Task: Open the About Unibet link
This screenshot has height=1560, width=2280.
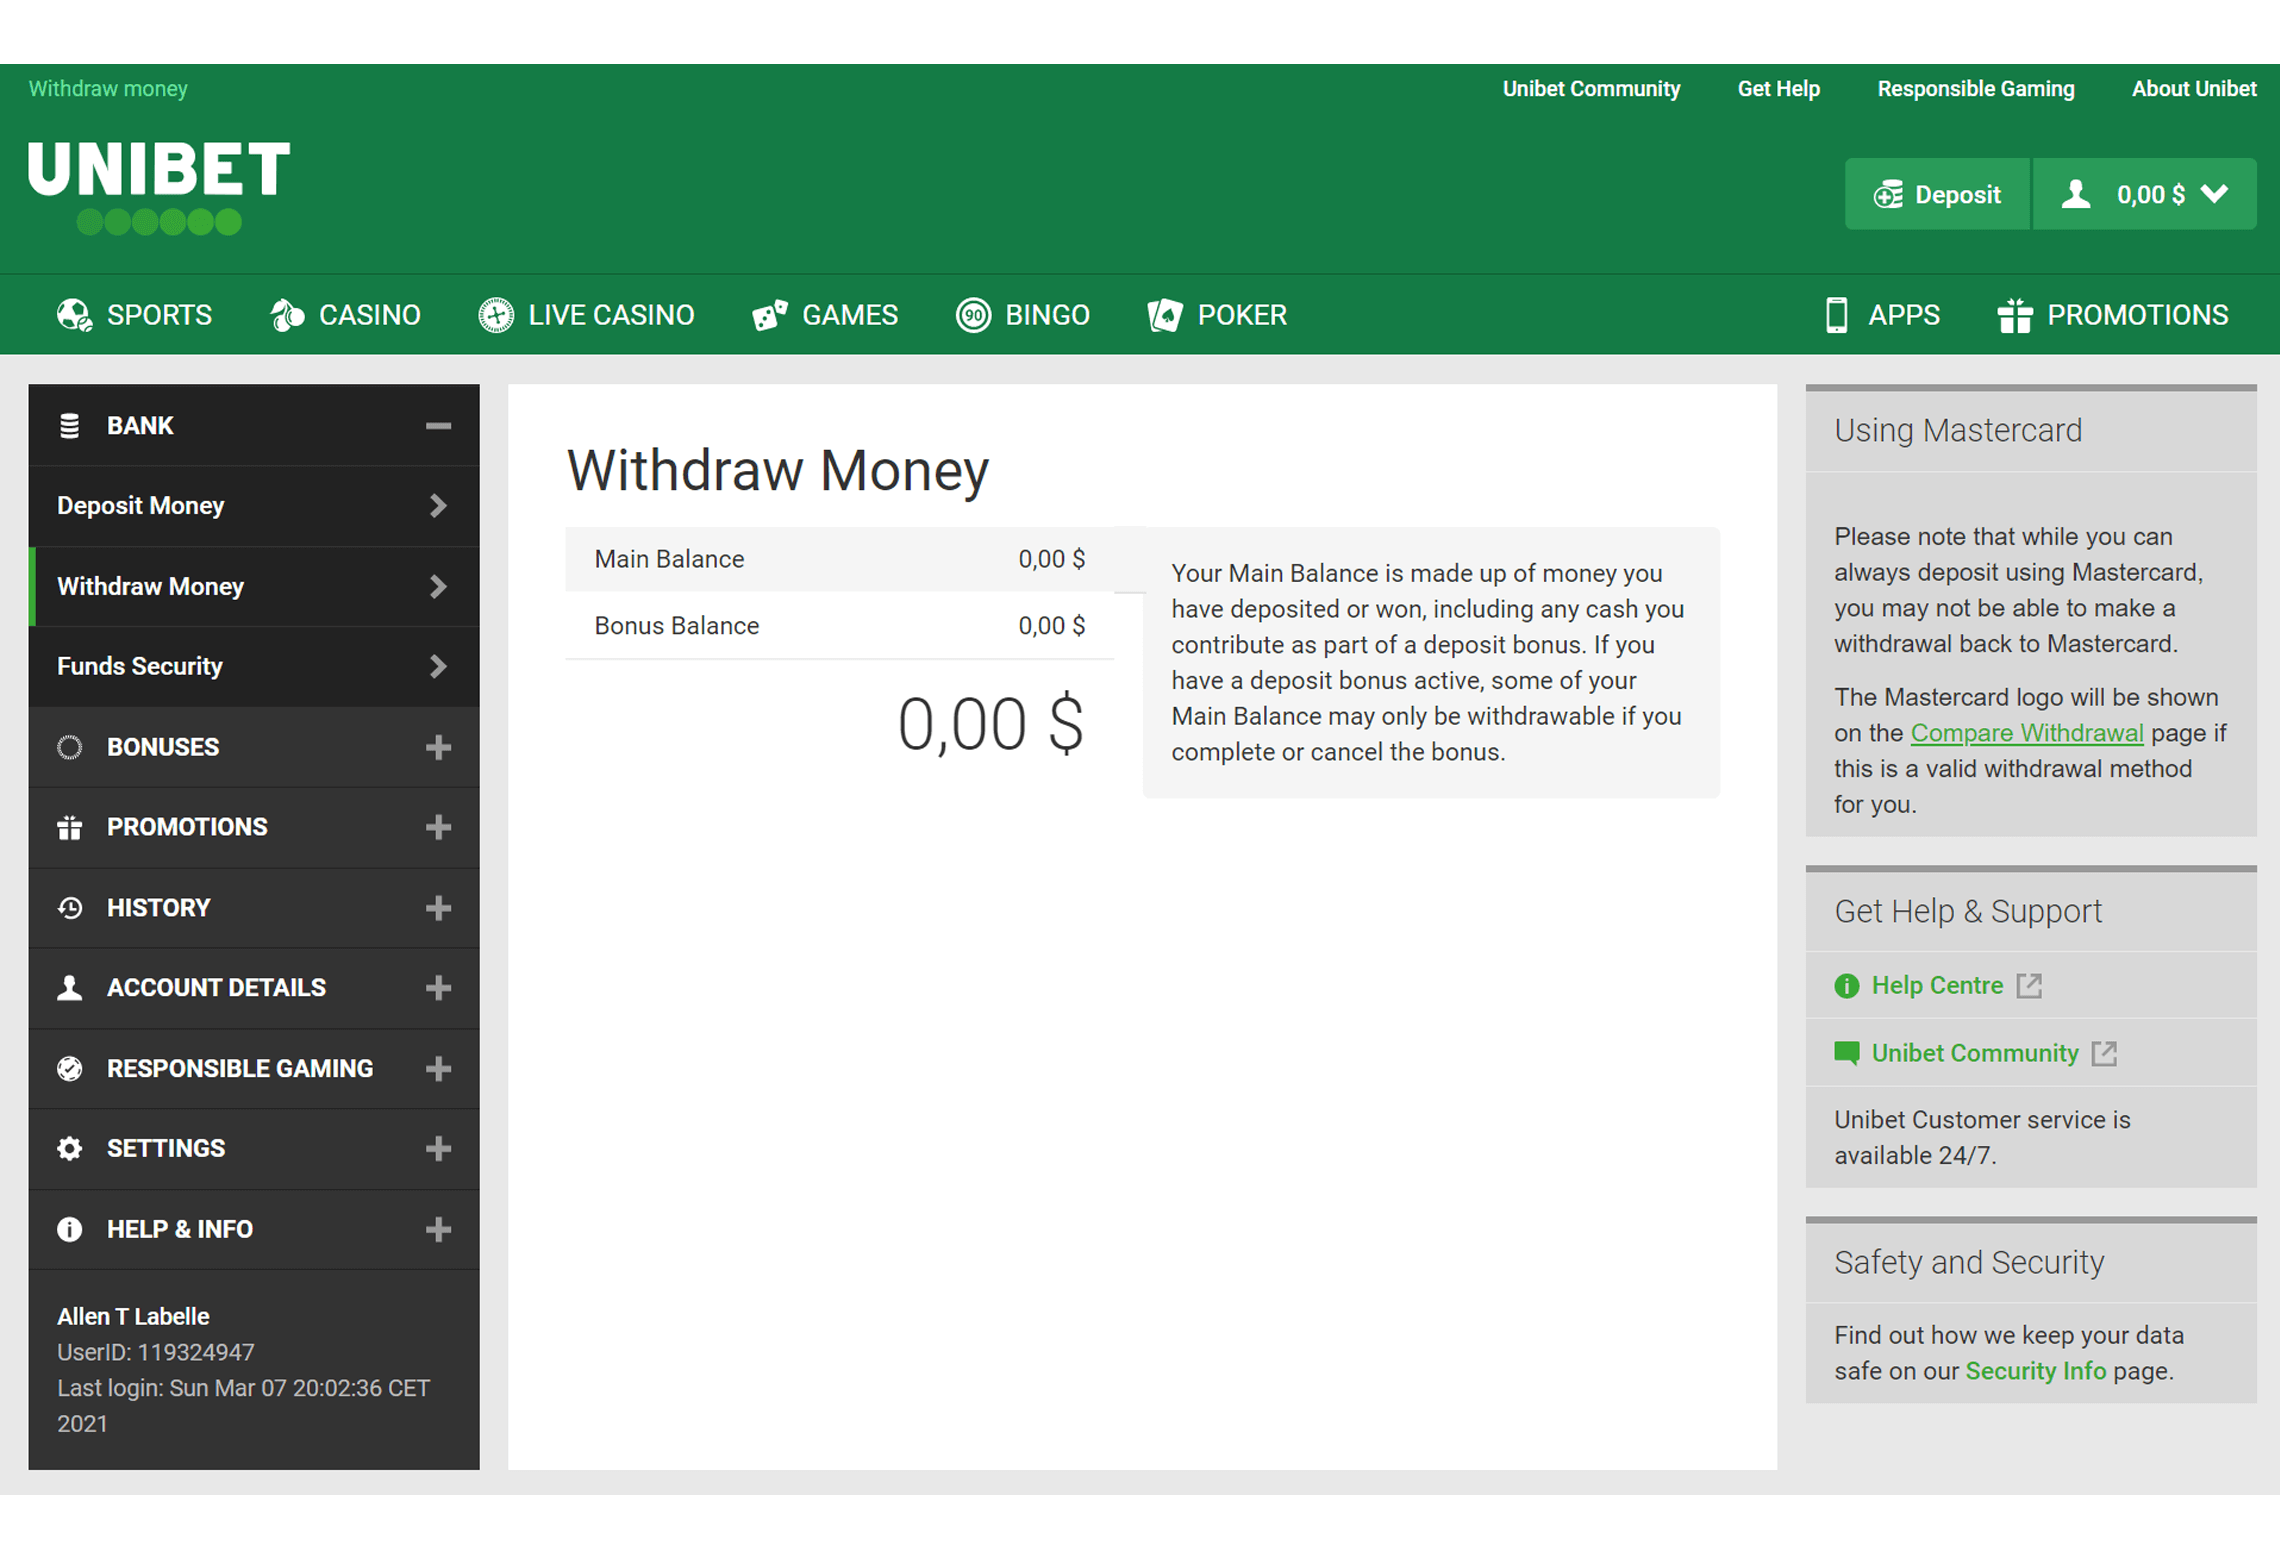Action: click(2194, 89)
